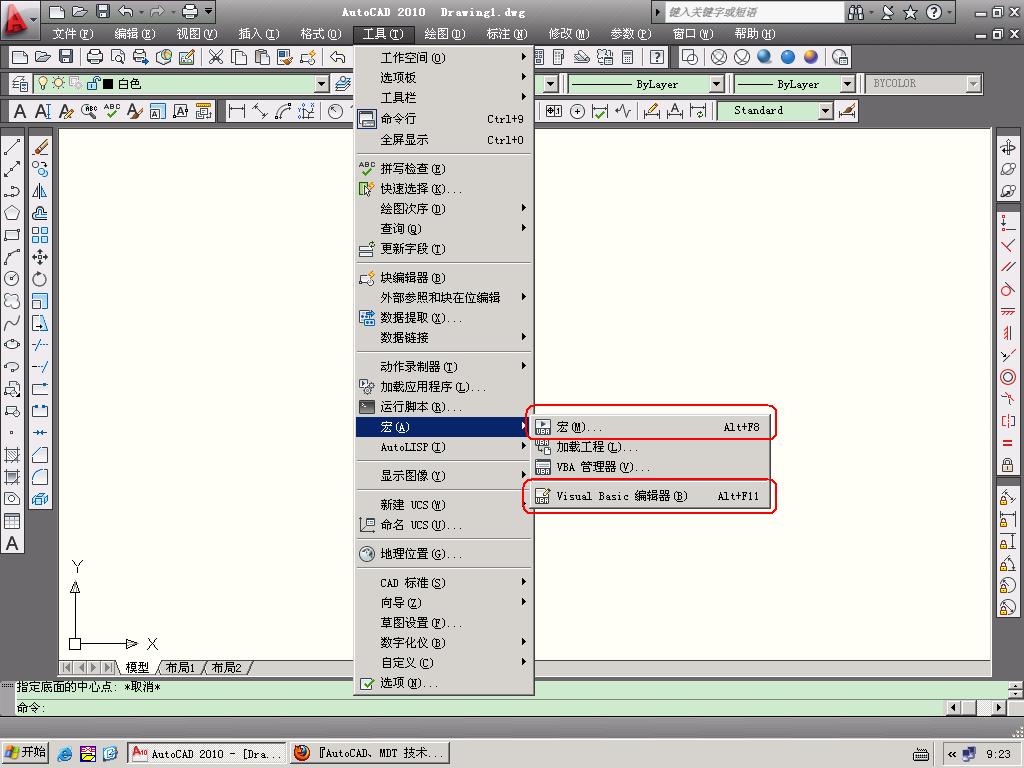Choose 加载应用程序 menu entry
Image resolution: width=1024 pixels, height=768 pixels.
pos(444,387)
